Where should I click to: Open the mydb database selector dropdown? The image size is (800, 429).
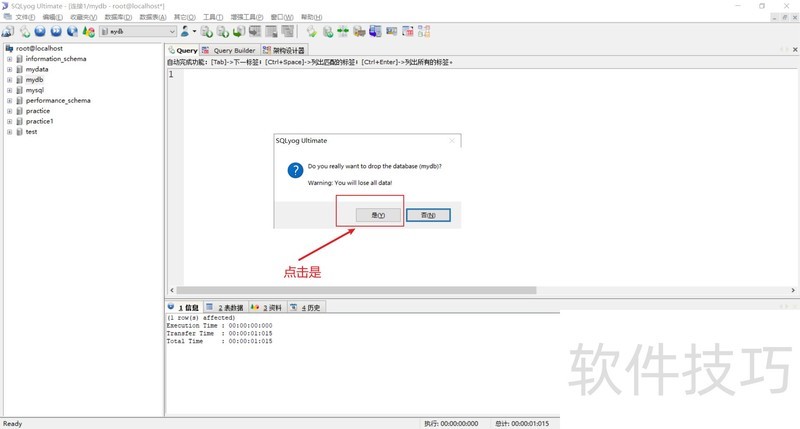coord(138,32)
